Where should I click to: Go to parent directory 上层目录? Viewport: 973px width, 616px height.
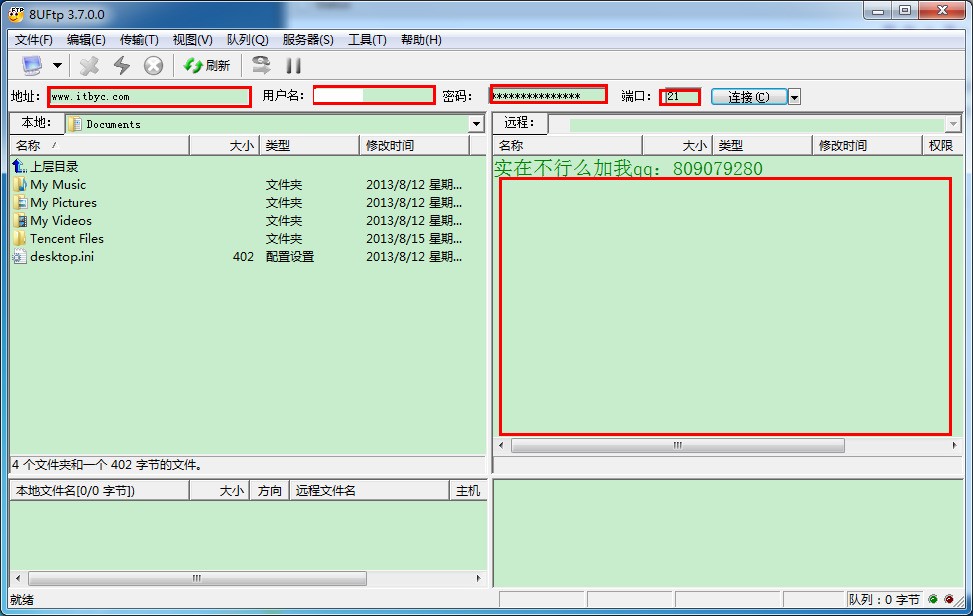pyautogui.click(x=53, y=167)
